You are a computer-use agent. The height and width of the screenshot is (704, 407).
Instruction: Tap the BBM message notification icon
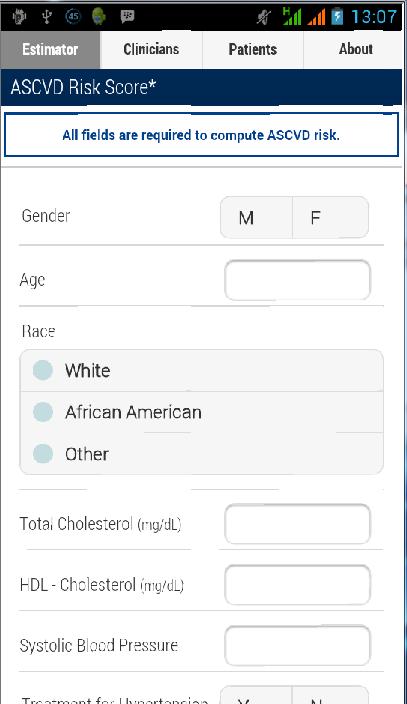[x=128, y=17]
